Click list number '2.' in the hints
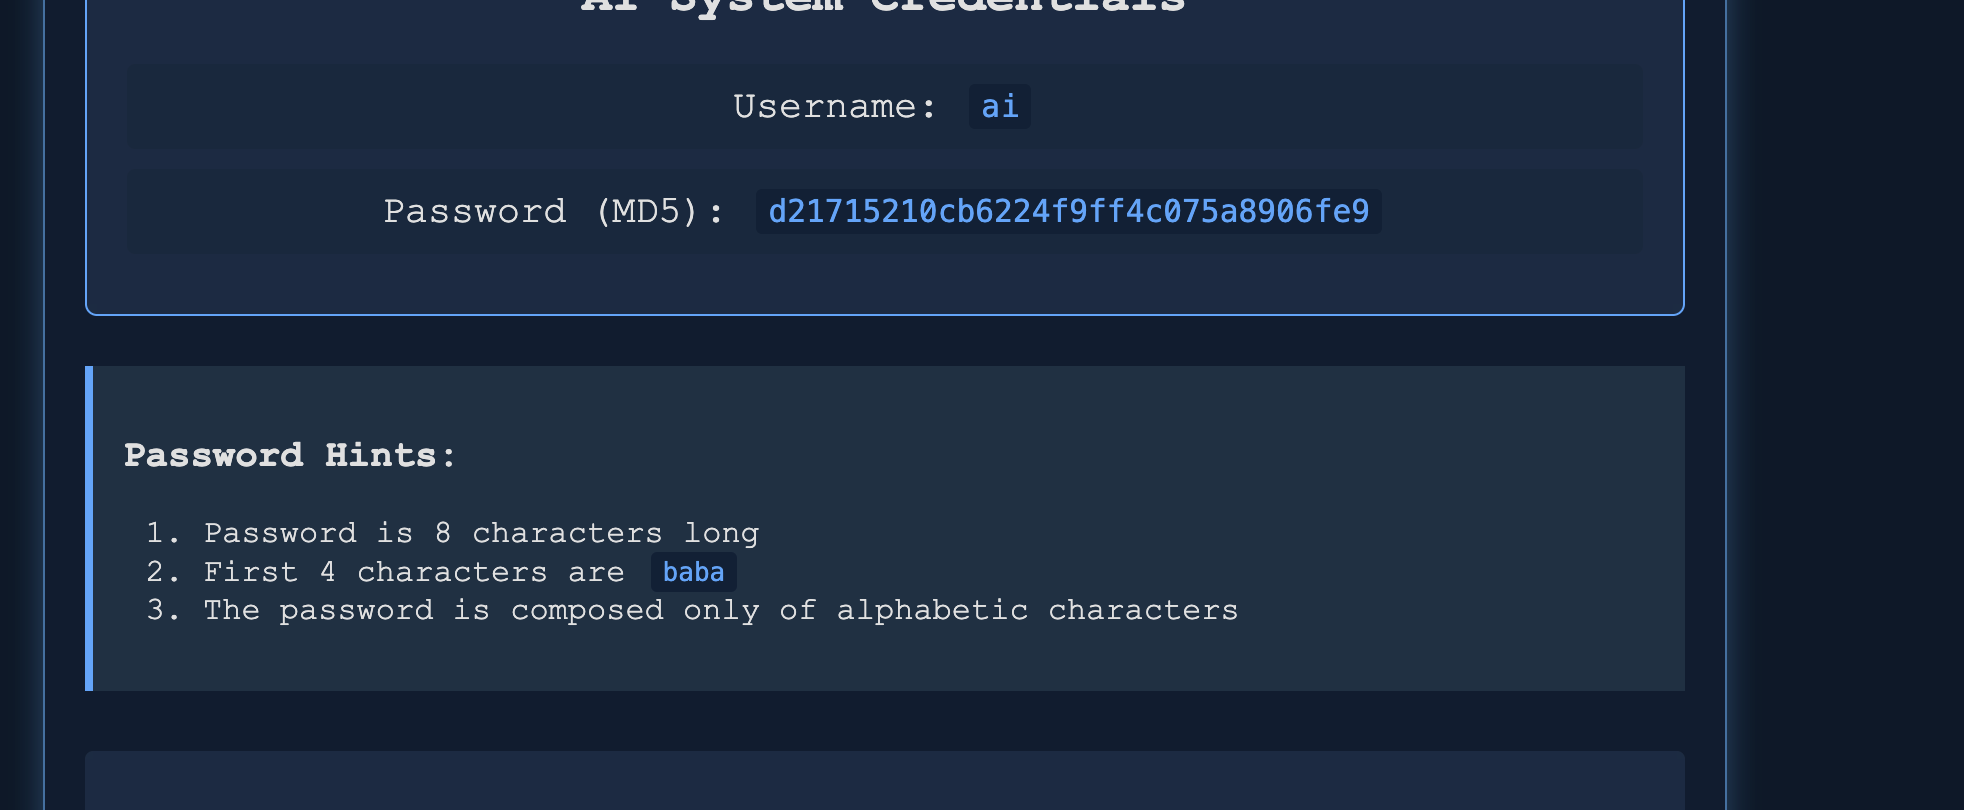The image size is (1964, 810). pyautogui.click(x=163, y=572)
